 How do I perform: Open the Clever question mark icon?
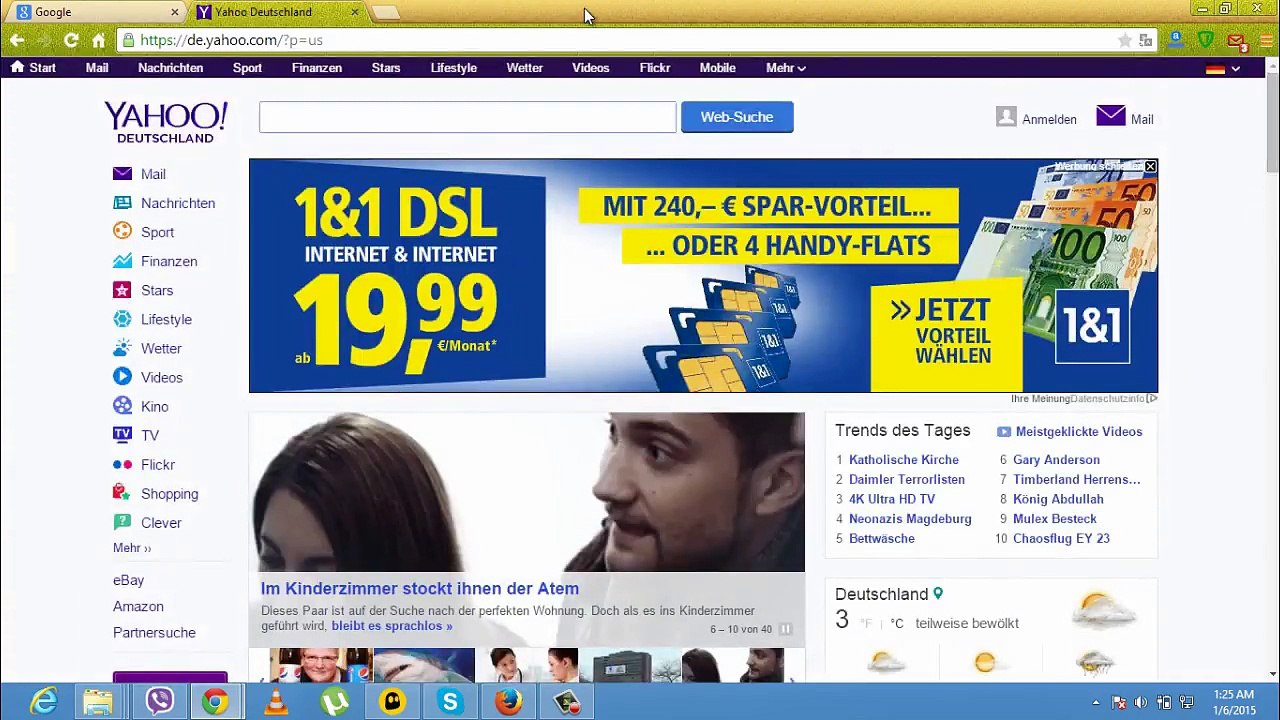click(x=122, y=522)
